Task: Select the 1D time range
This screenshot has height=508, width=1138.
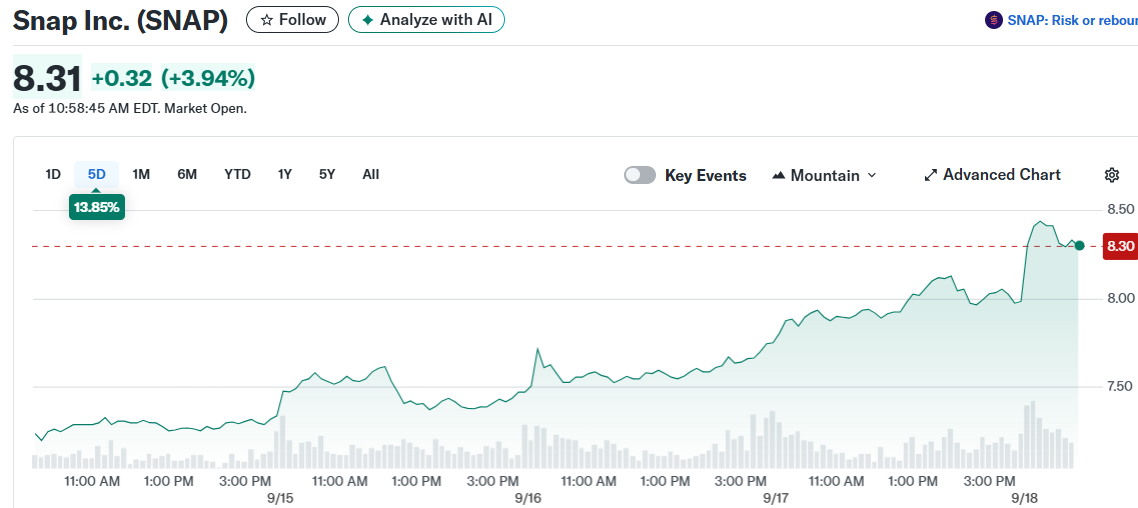Action: (x=53, y=174)
